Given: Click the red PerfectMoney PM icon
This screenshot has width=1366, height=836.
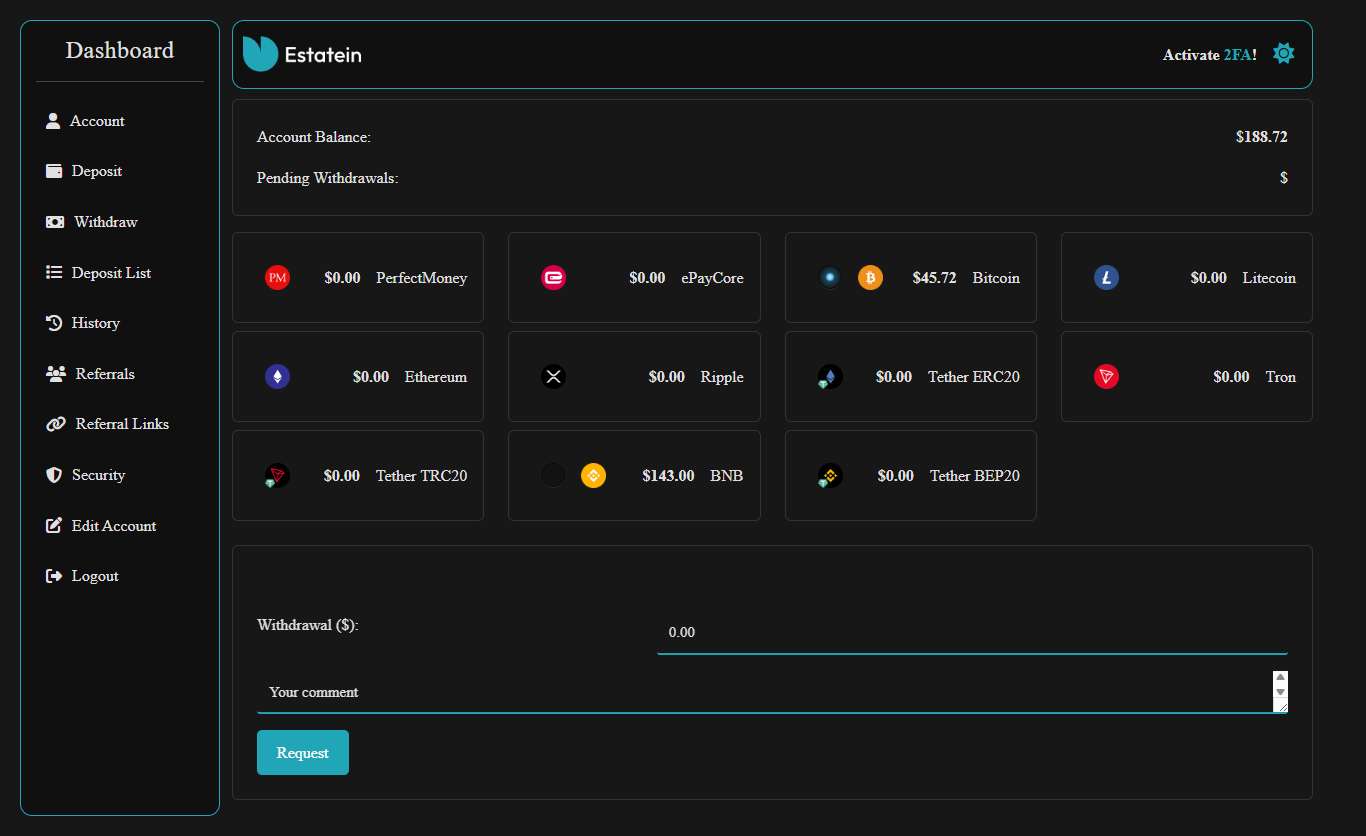Looking at the screenshot, I should click(277, 278).
